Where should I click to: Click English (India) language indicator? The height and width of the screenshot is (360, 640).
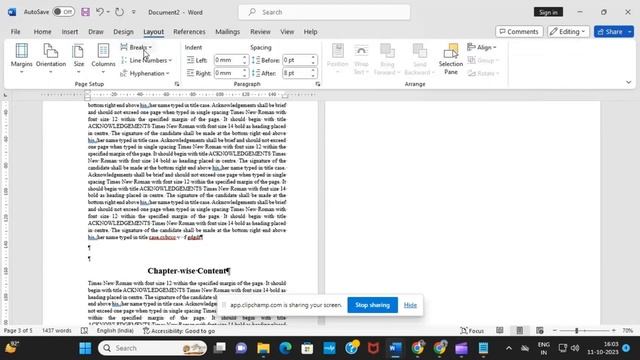point(115,331)
